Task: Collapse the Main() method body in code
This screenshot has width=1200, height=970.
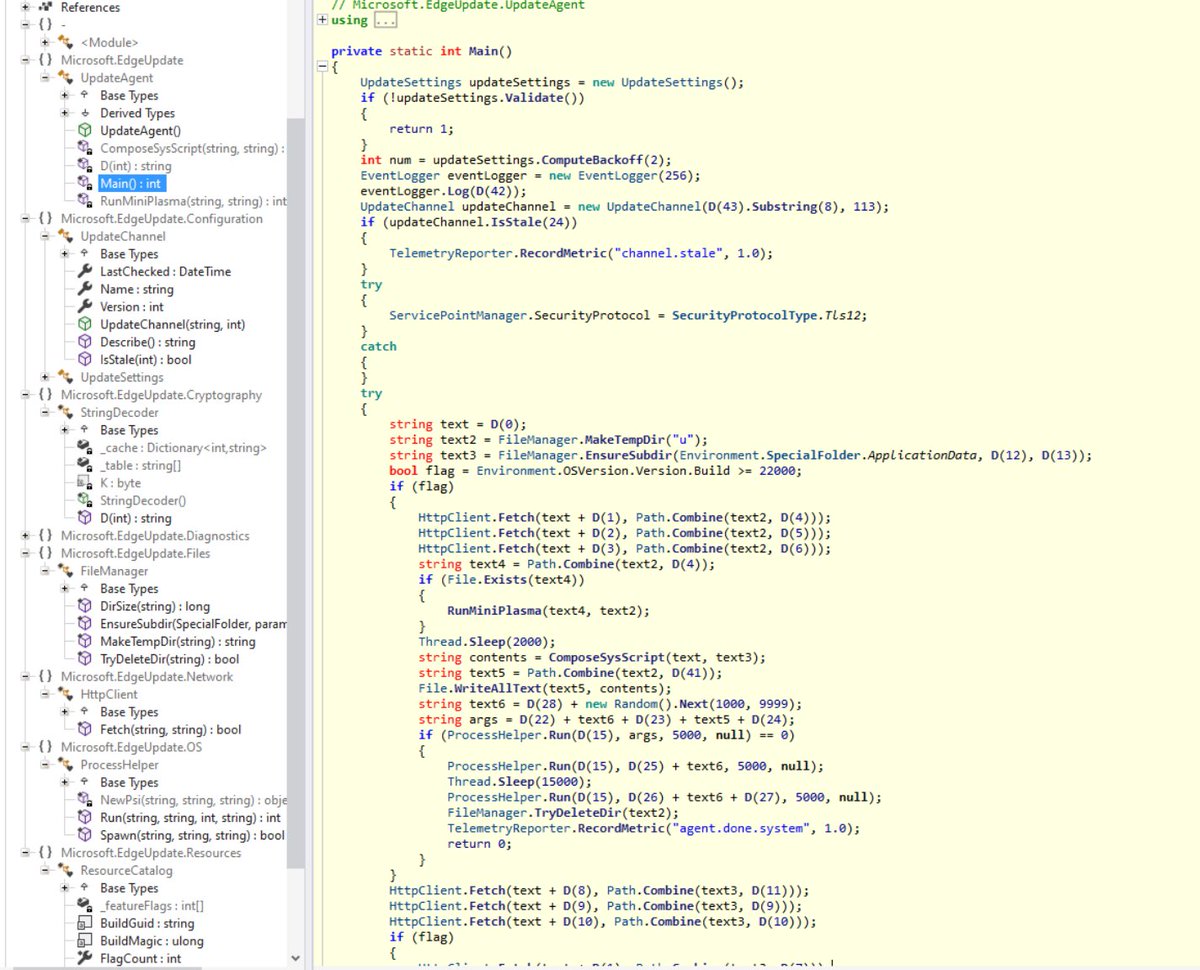Action: 322,67
